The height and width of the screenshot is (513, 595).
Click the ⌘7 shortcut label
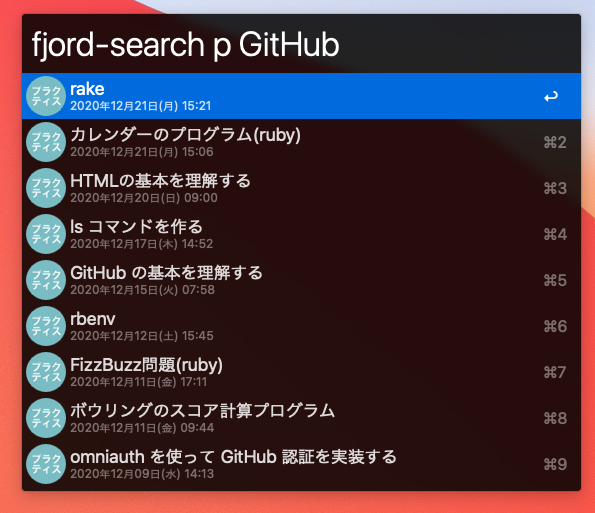click(555, 372)
